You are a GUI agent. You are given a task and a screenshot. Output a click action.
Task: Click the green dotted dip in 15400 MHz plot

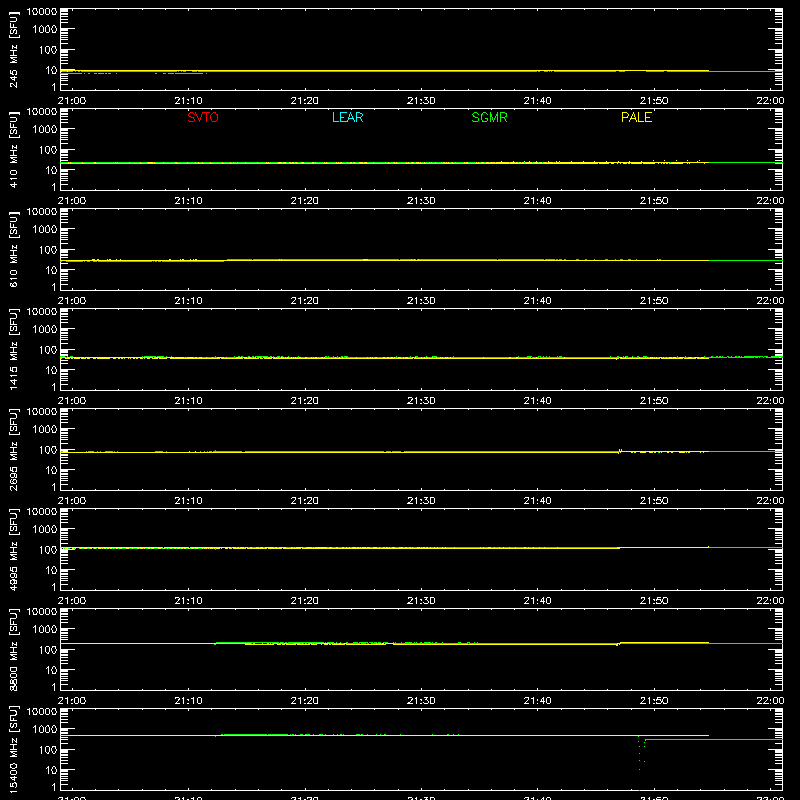pyautogui.click(x=641, y=763)
